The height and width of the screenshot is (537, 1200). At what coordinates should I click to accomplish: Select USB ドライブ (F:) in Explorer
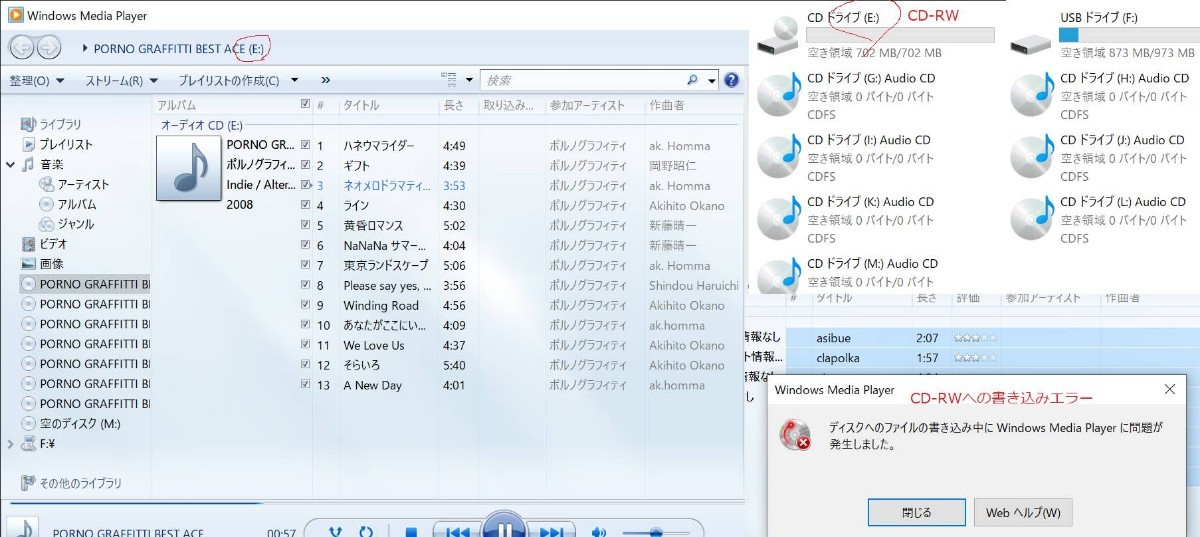[1103, 35]
